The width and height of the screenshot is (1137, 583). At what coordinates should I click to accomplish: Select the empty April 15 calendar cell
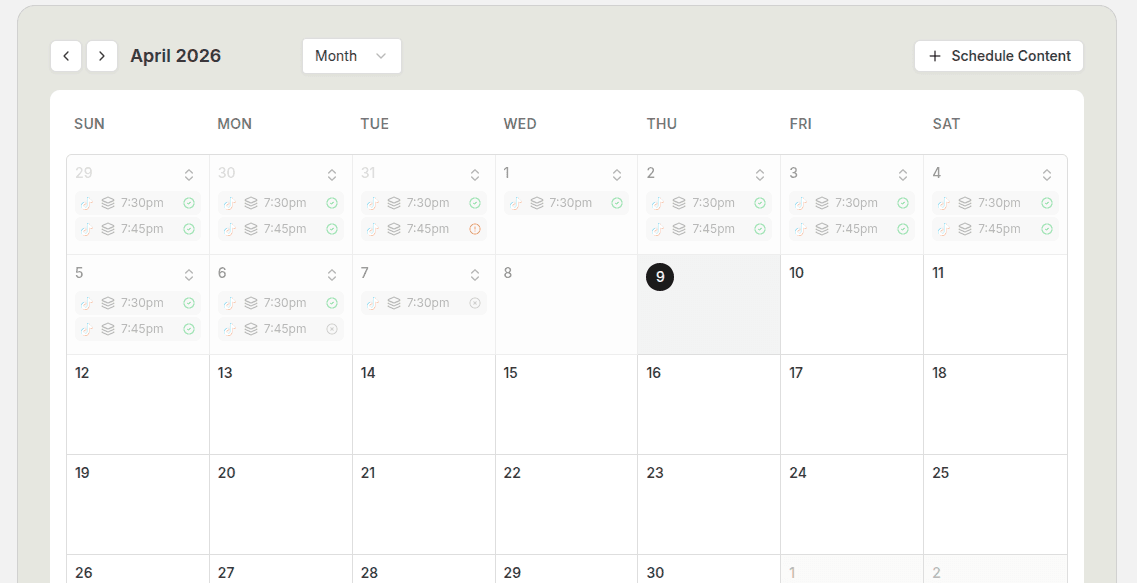tap(566, 404)
